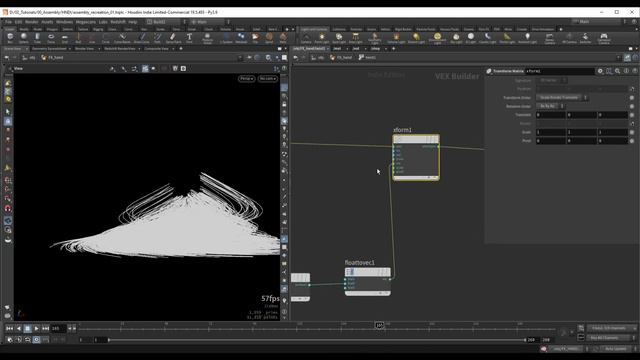Toggle the highlighted viewport display option
640x360 pixels.
[145, 69]
